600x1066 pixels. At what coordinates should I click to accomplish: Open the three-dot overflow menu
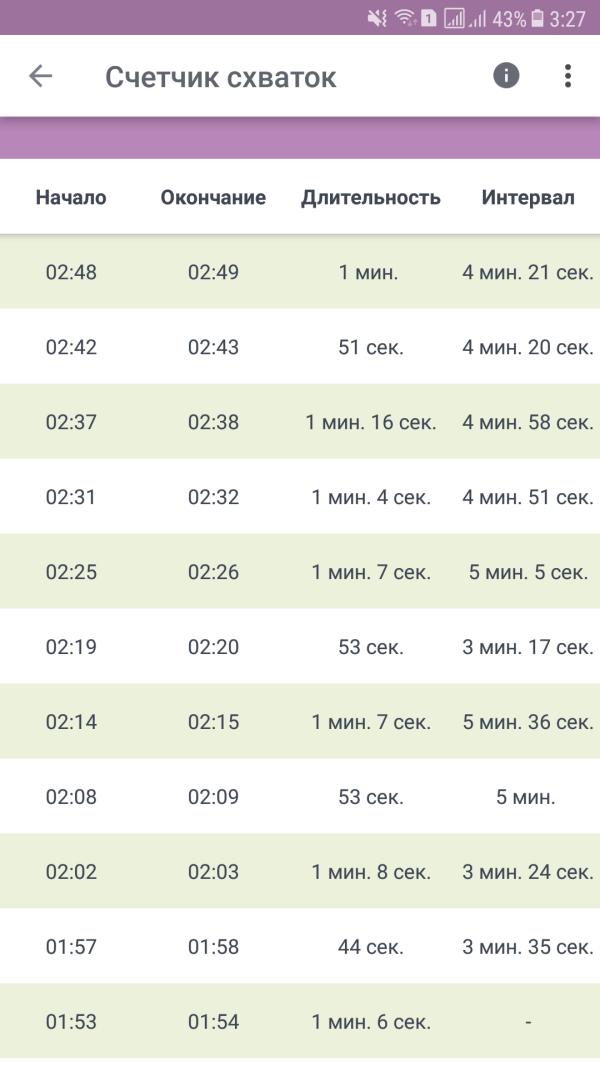[x=567, y=76]
